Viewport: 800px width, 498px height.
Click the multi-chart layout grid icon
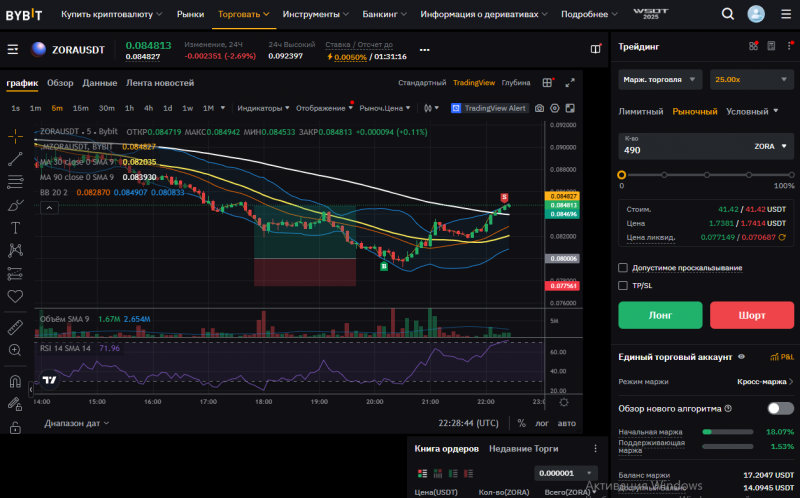(547, 83)
